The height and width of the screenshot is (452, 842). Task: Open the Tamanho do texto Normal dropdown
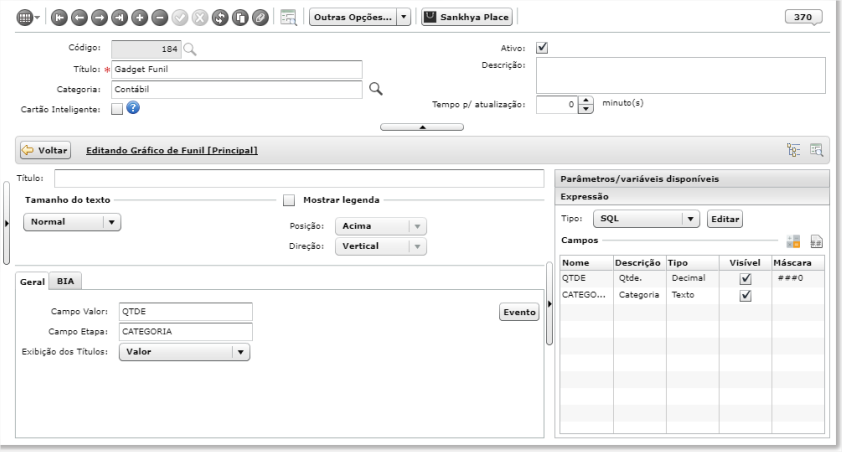pyautogui.click(x=72, y=222)
